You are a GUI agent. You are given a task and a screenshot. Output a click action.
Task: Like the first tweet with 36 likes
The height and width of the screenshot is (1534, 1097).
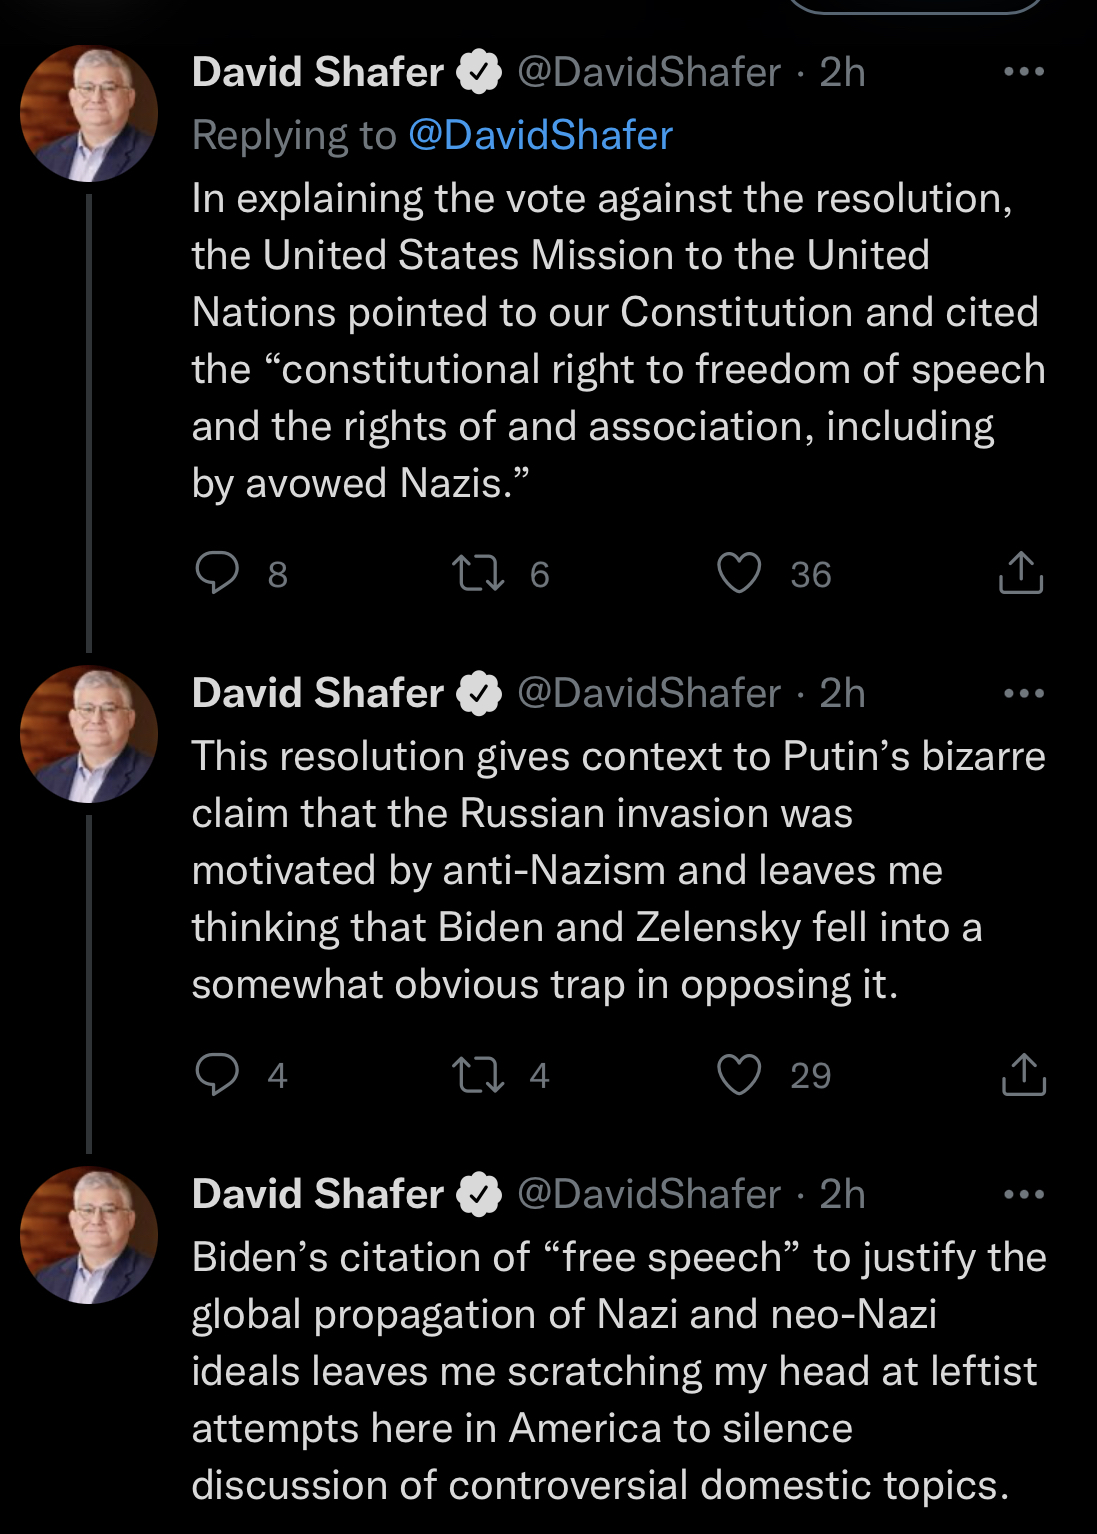(x=739, y=573)
